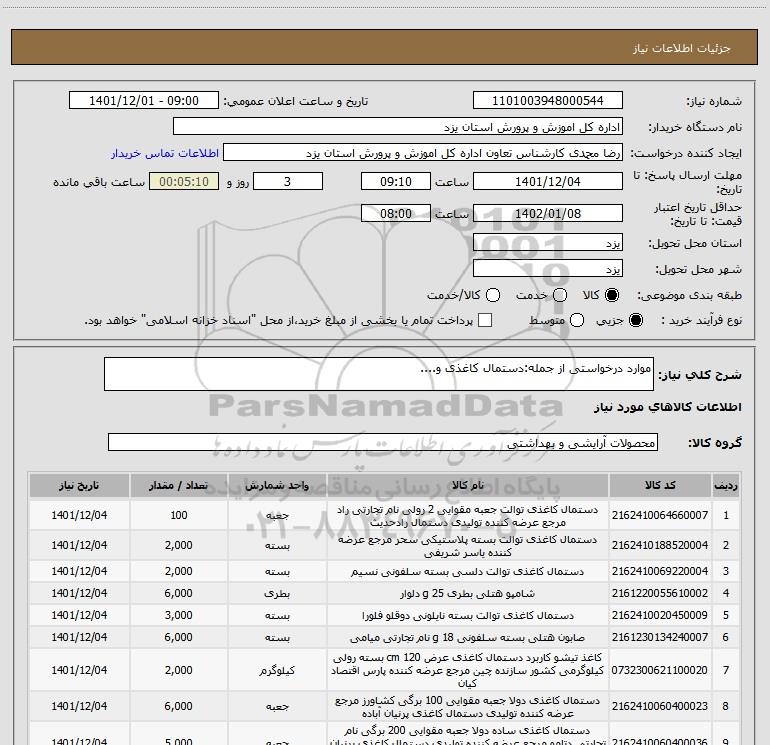
Task: Toggle the اسناد خزانه اسلامی payment checkbox
Action: (485, 320)
